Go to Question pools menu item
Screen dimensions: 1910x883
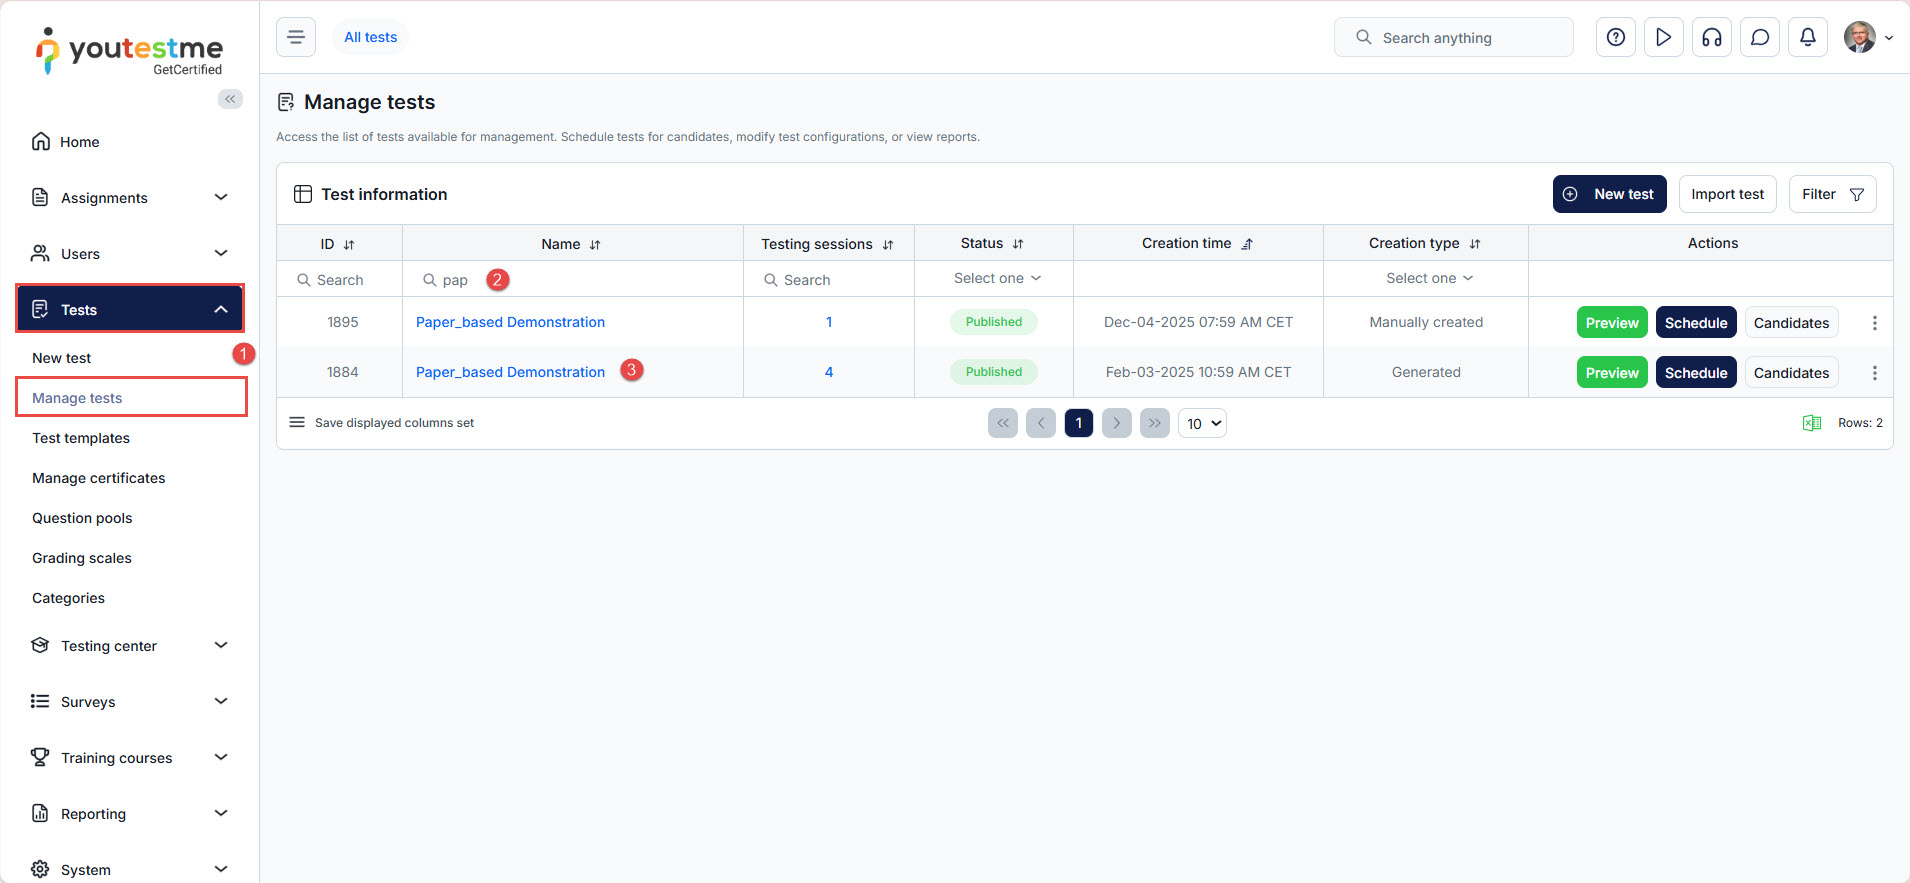(x=82, y=518)
